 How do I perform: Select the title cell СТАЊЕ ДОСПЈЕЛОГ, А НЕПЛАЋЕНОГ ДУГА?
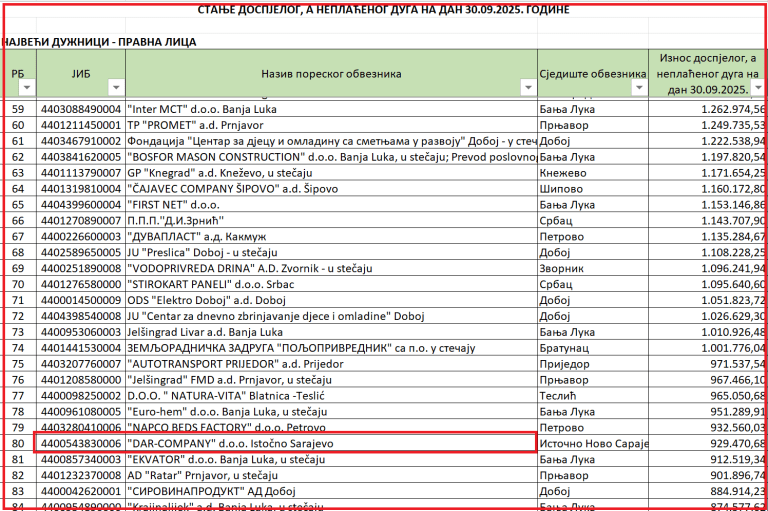point(384,9)
